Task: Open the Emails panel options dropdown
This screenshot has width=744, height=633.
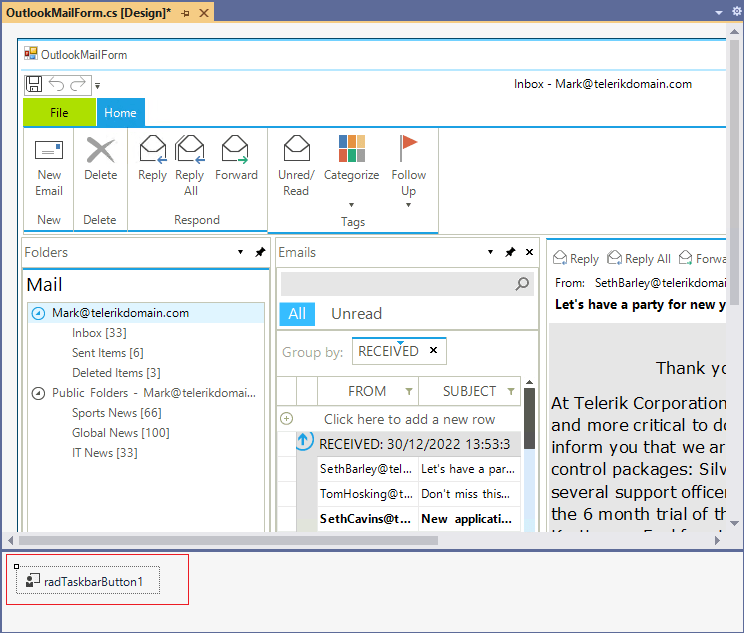Action: pyautogui.click(x=491, y=252)
